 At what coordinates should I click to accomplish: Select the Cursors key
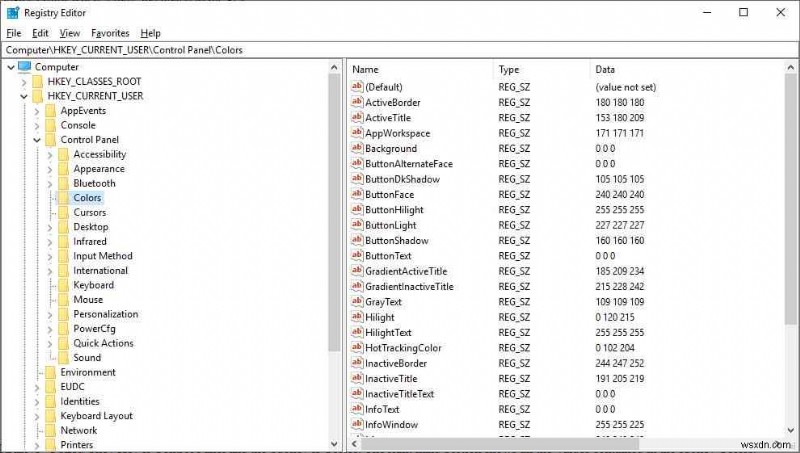[90, 212]
